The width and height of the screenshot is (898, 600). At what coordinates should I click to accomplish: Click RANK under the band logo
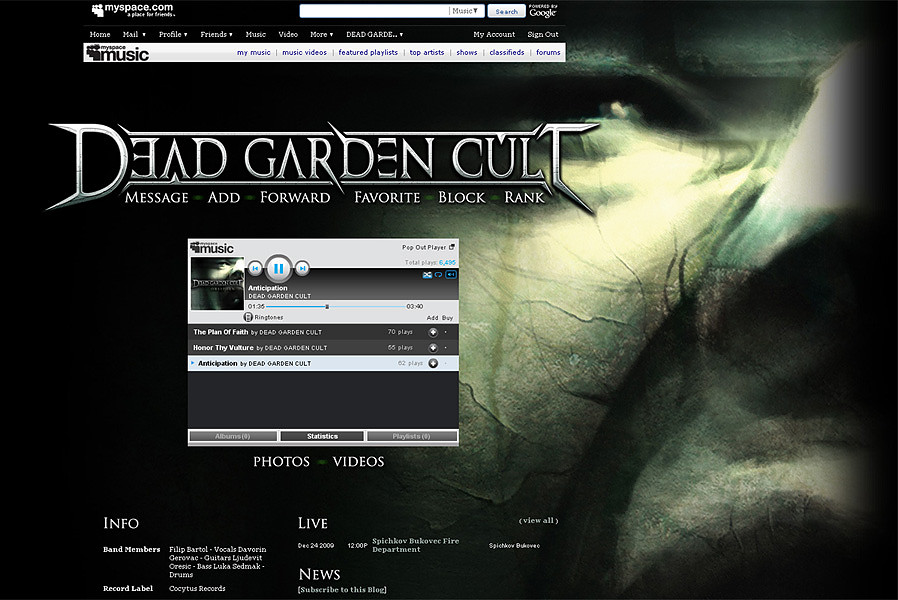pos(524,198)
